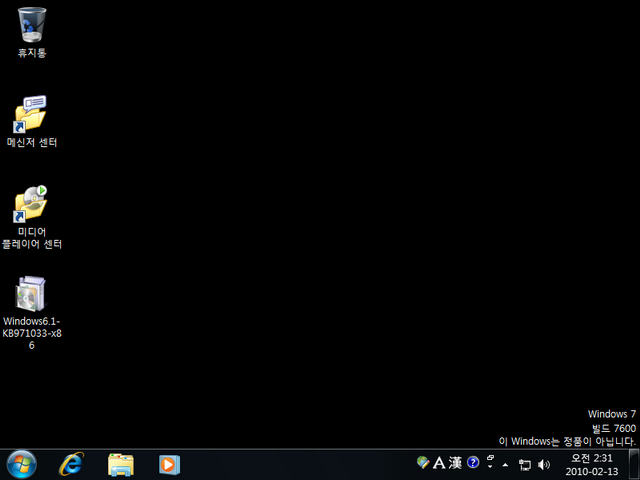Screen dimensions: 640x480
Task: Click the date 2010-02-13 in the taskbar
Action: click(592, 471)
